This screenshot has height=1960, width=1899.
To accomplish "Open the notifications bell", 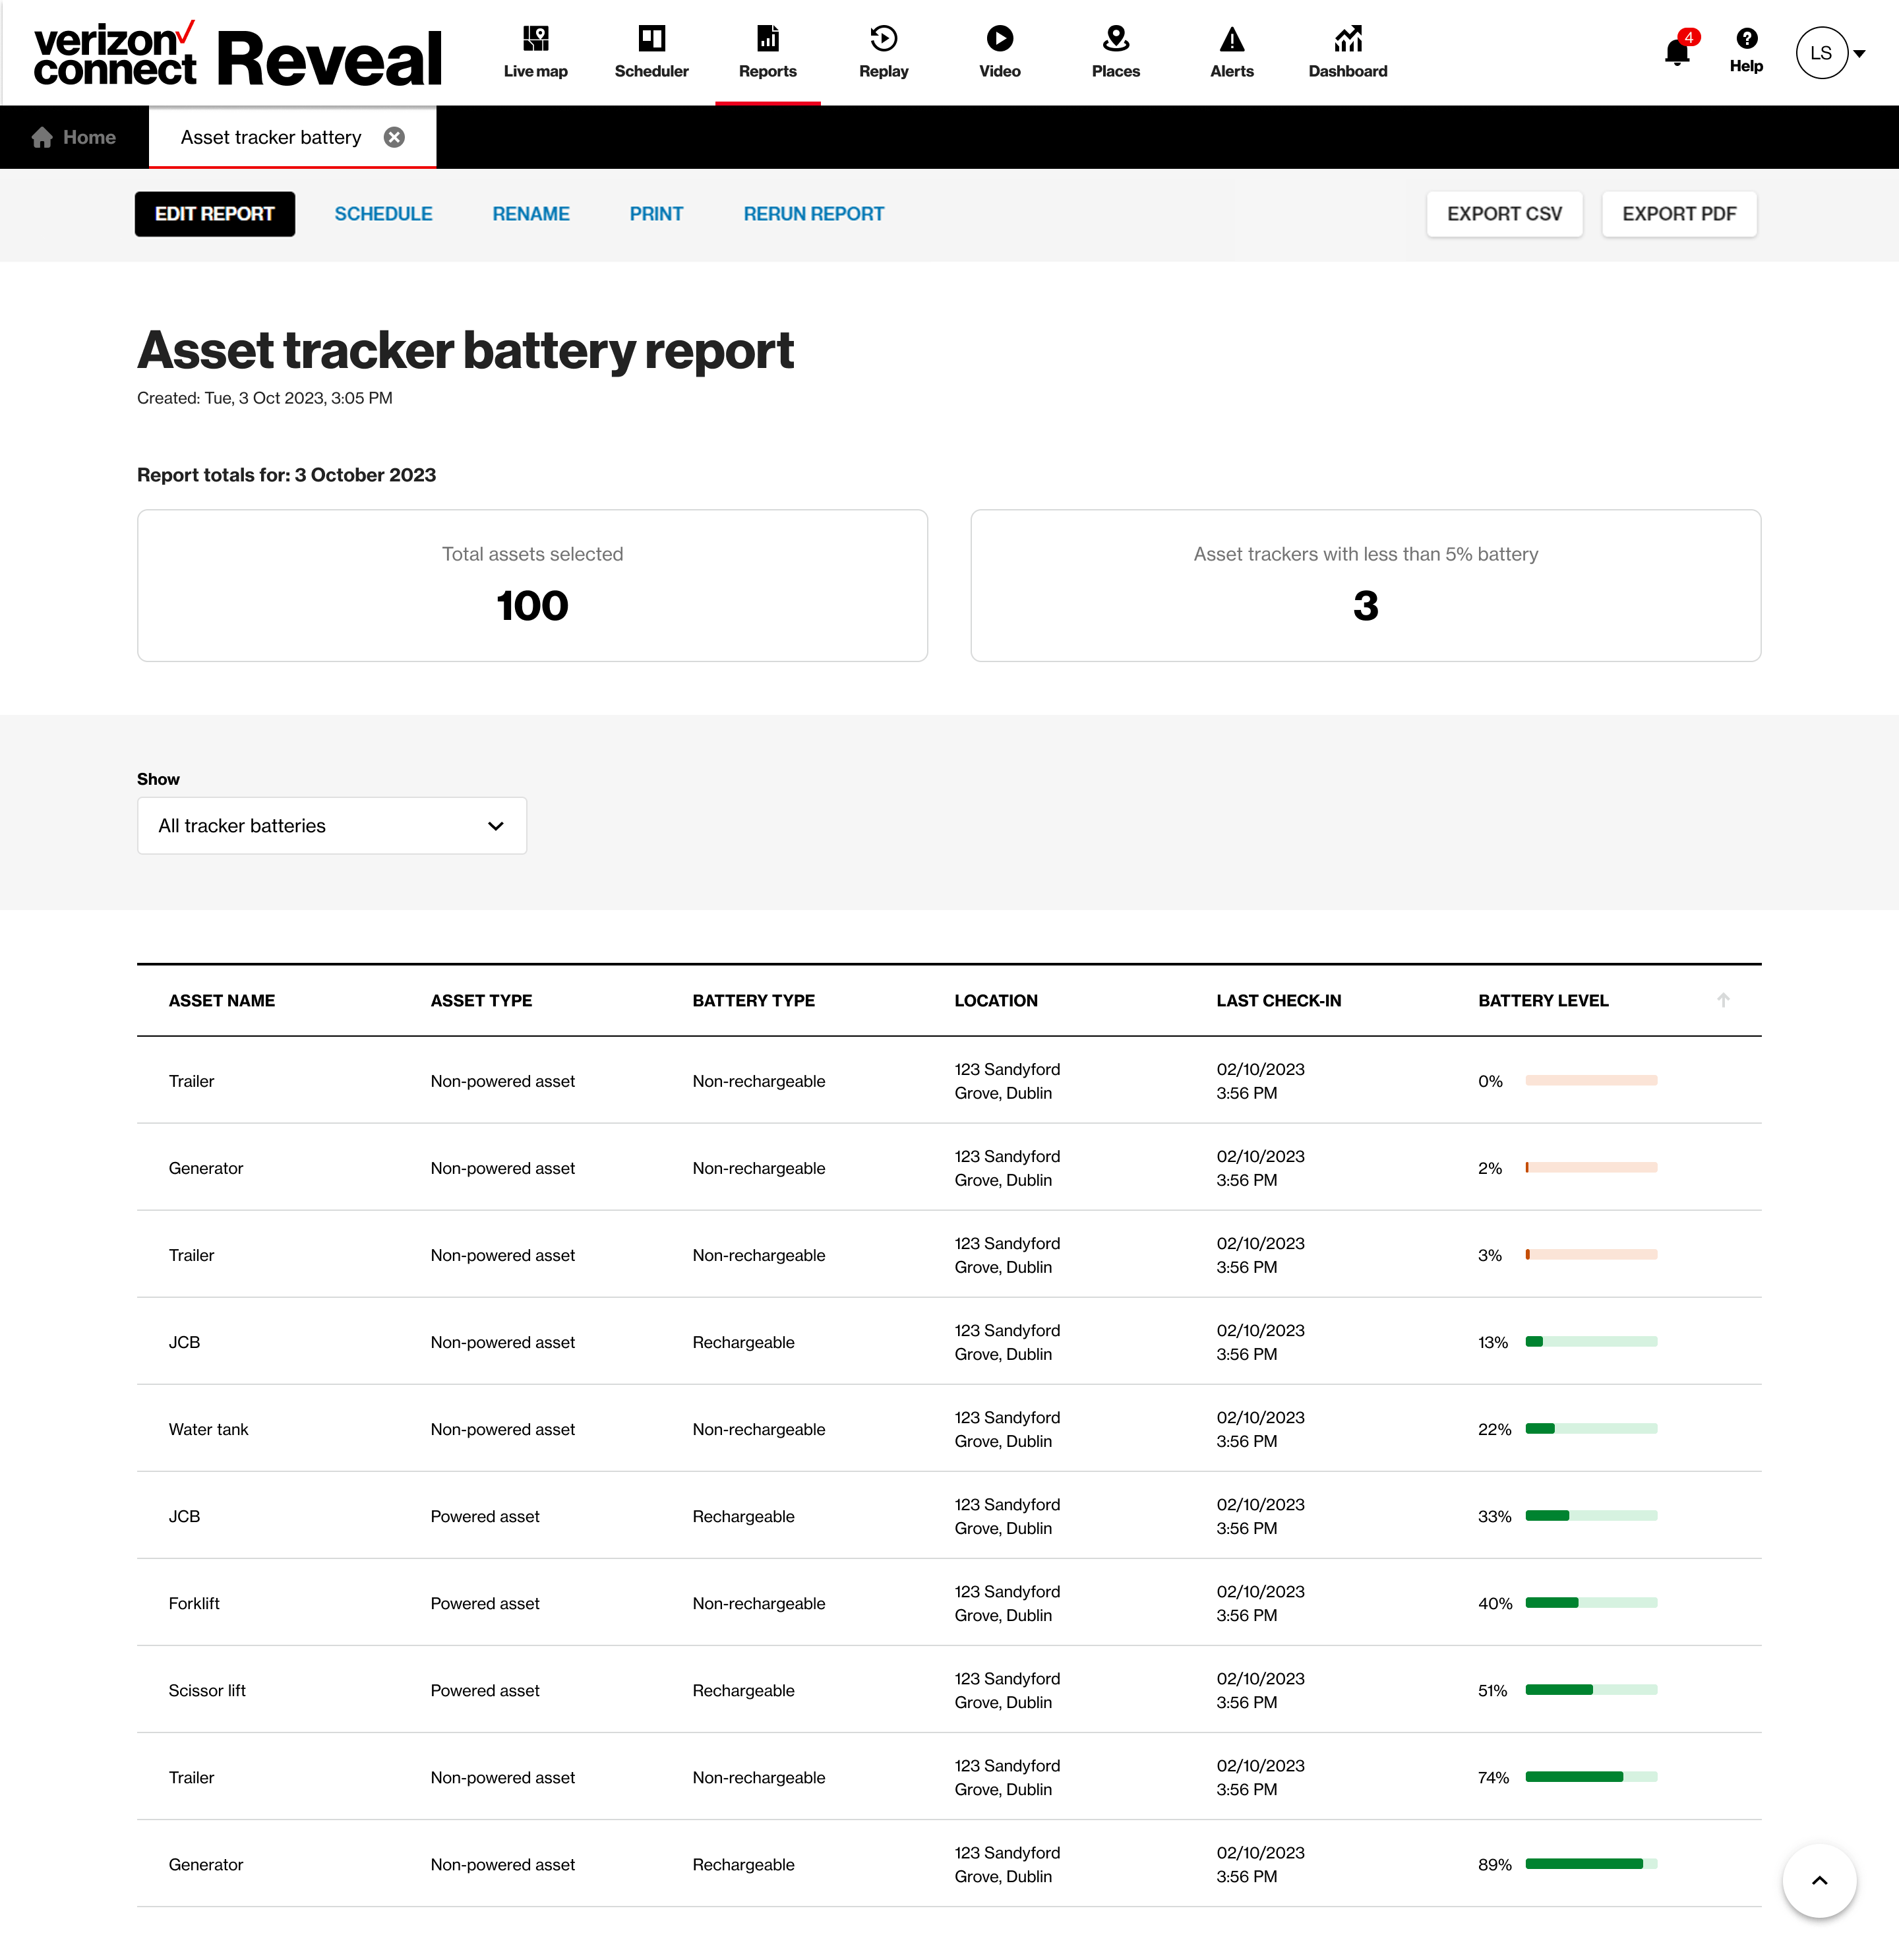I will click(x=1677, y=52).
